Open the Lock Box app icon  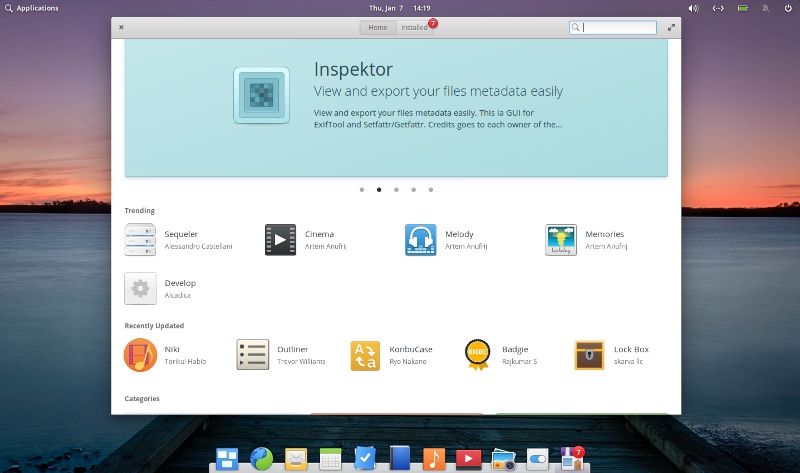589,355
